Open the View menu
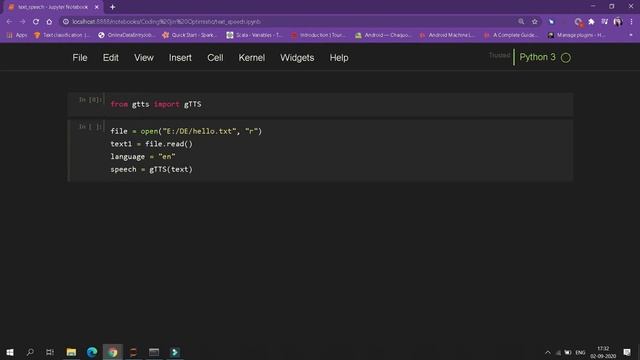 coord(144,58)
